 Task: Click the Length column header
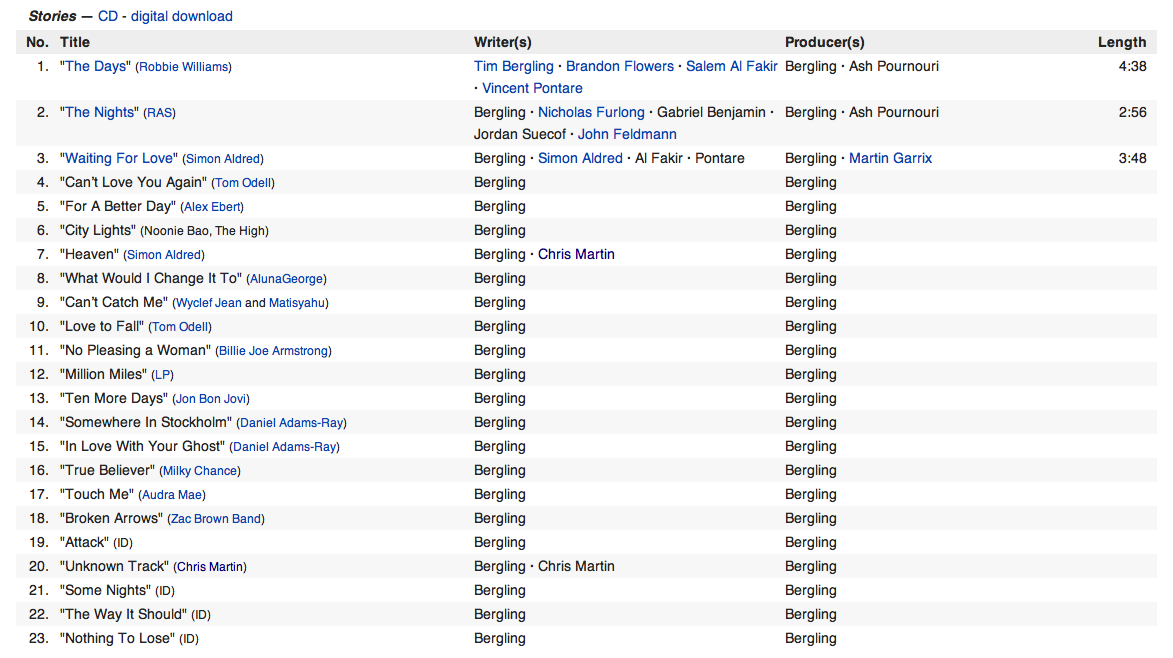pyautogui.click(x=1122, y=42)
